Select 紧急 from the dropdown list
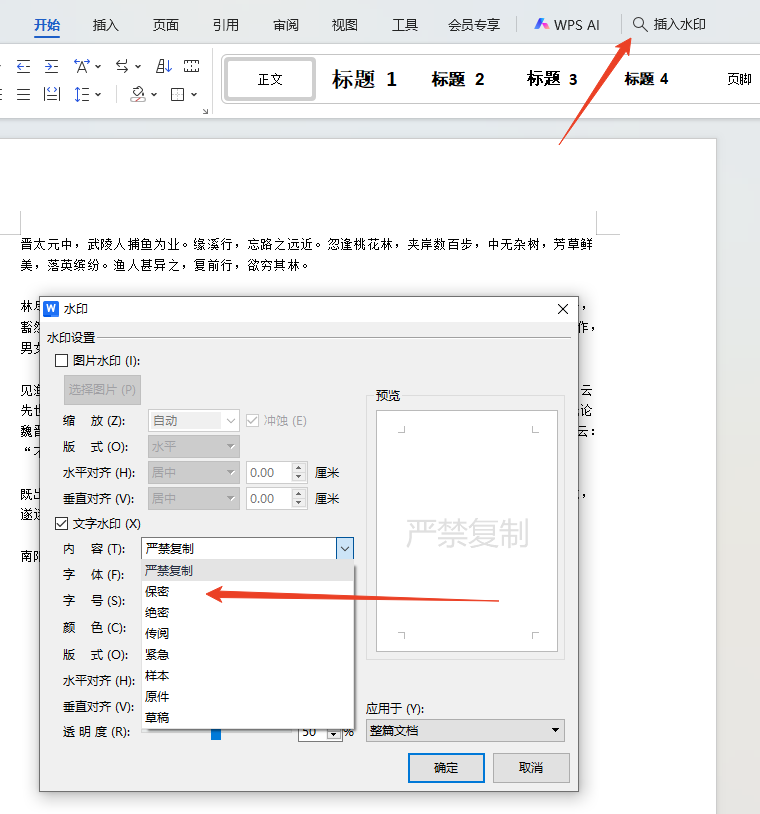 point(248,655)
